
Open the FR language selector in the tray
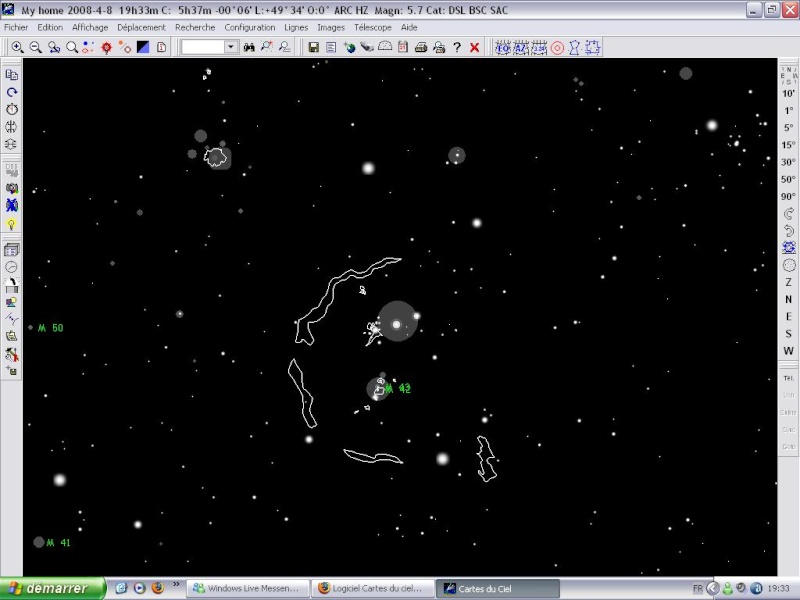[x=696, y=588]
